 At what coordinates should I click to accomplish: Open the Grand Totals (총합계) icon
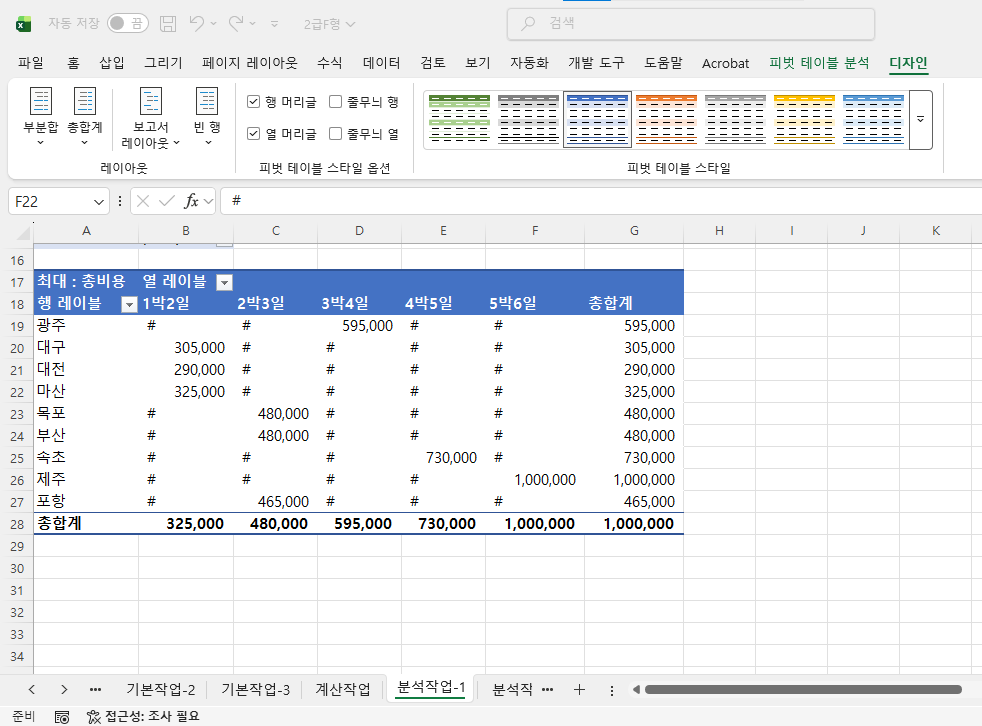pyautogui.click(x=85, y=110)
